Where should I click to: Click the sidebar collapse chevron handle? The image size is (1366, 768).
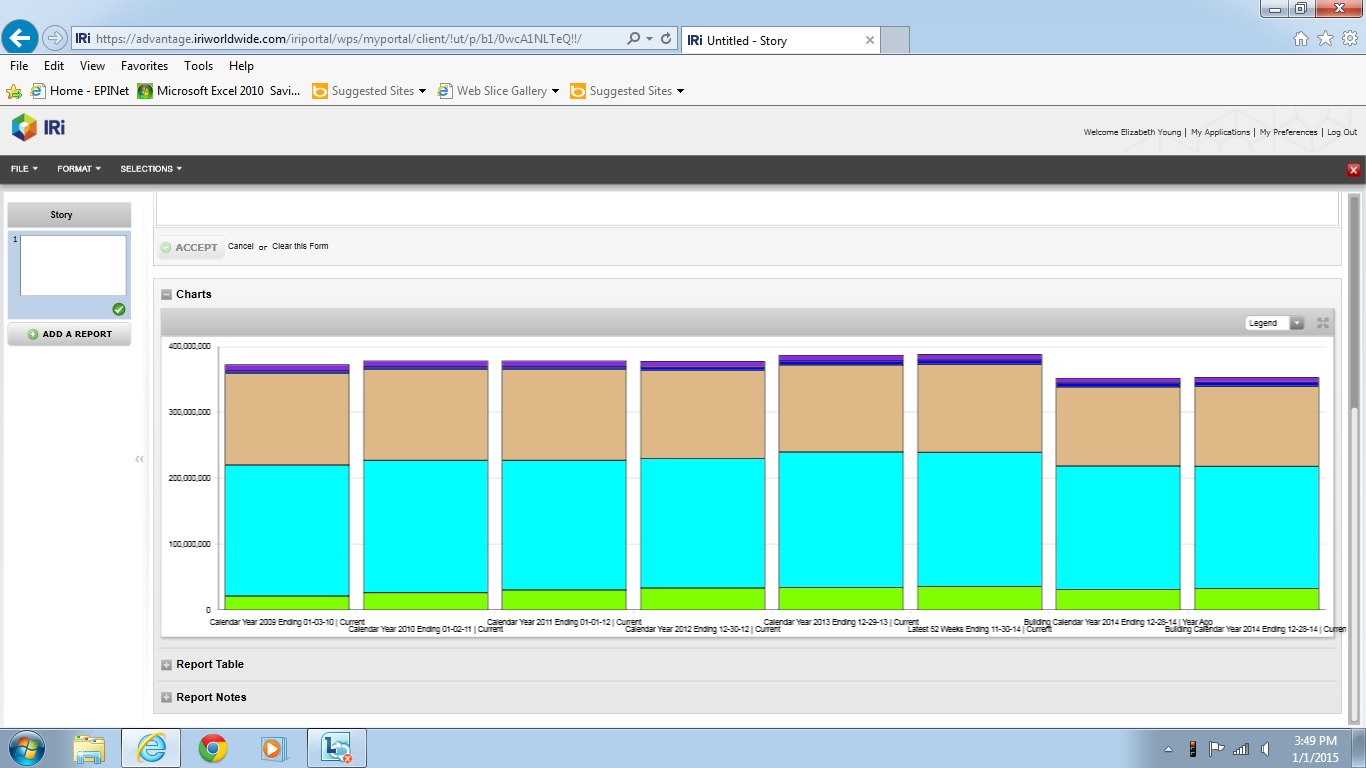click(x=139, y=459)
